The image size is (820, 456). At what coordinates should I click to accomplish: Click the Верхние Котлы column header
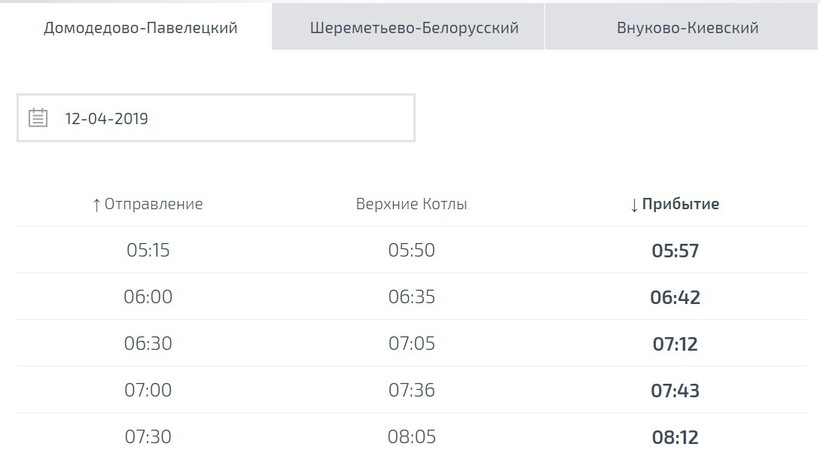pyautogui.click(x=411, y=204)
